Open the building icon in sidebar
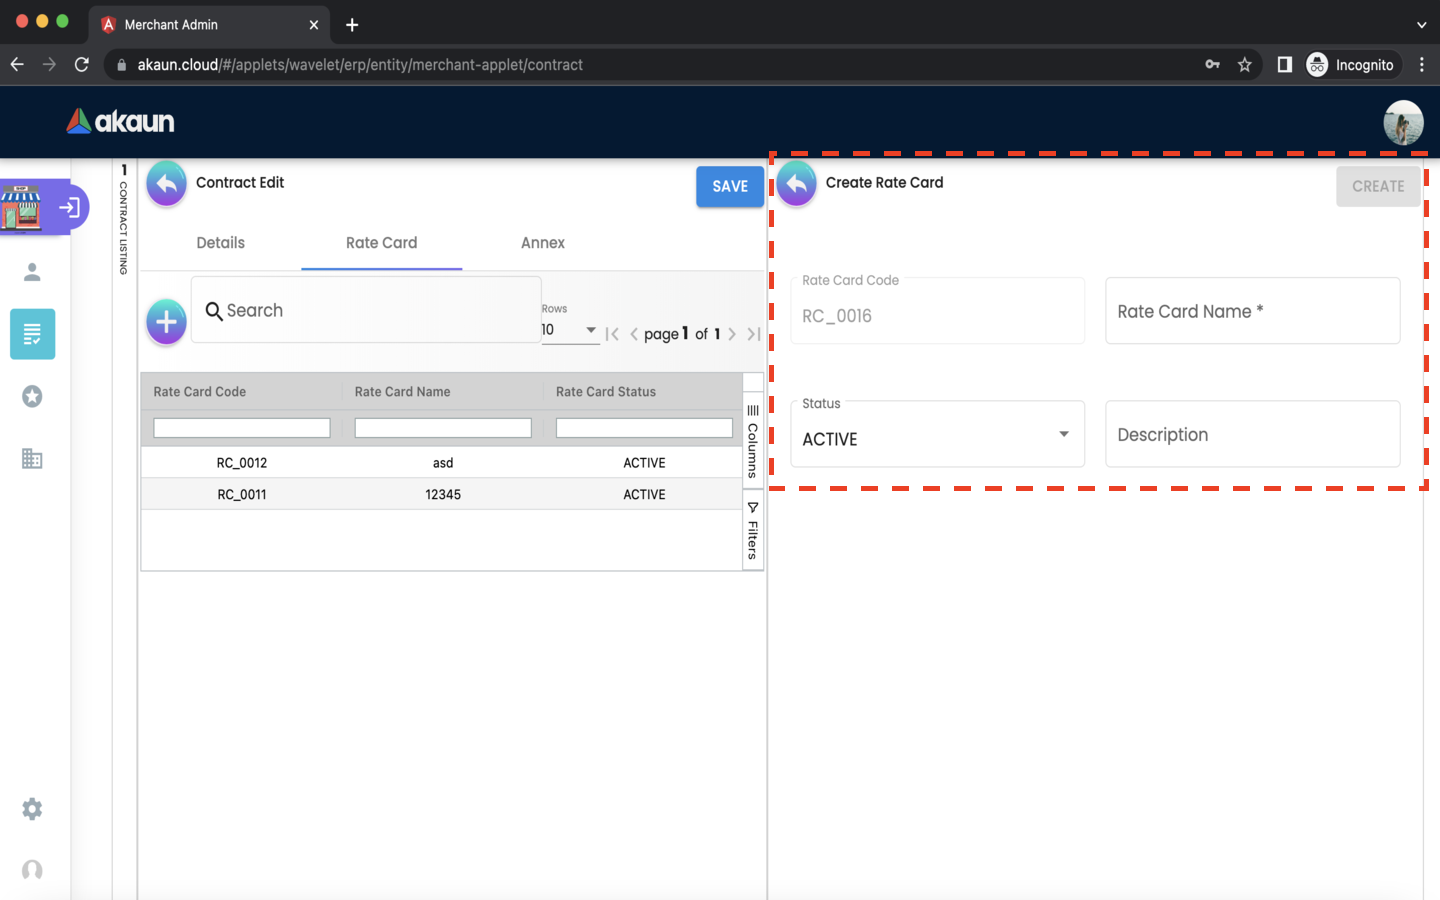 (x=32, y=459)
